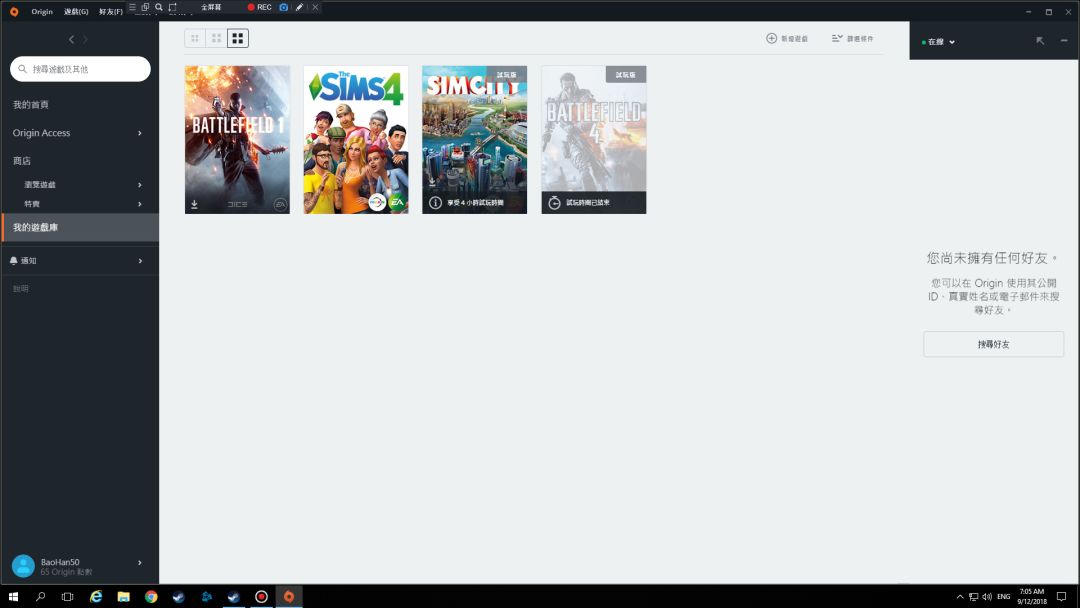This screenshot has height=608, width=1080.
Task: Open File Explorer from taskbar
Action: tap(123, 596)
